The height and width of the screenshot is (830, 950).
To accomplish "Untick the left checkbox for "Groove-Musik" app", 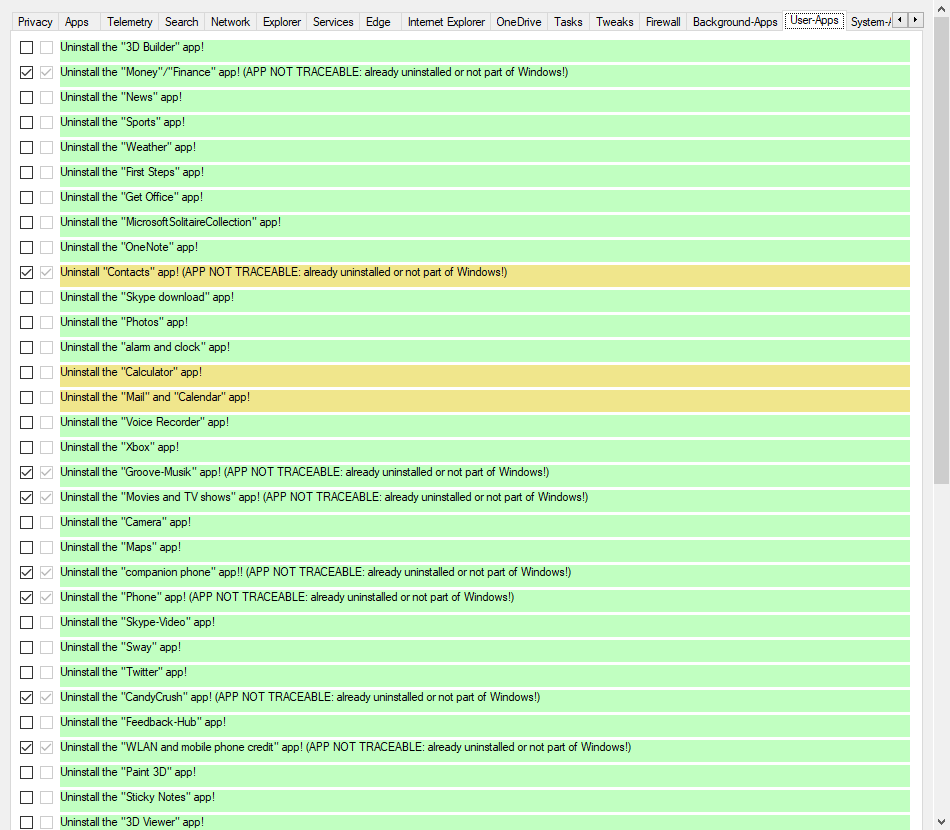I will 27,473.
